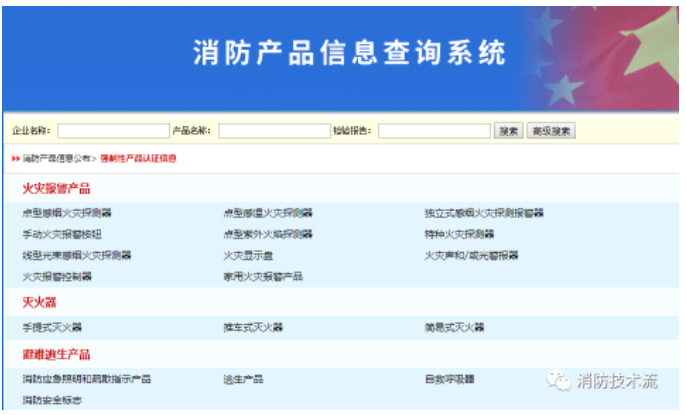
Task: Click the 产品名称 input field
Action: pyautogui.click(x=274, y=131)
